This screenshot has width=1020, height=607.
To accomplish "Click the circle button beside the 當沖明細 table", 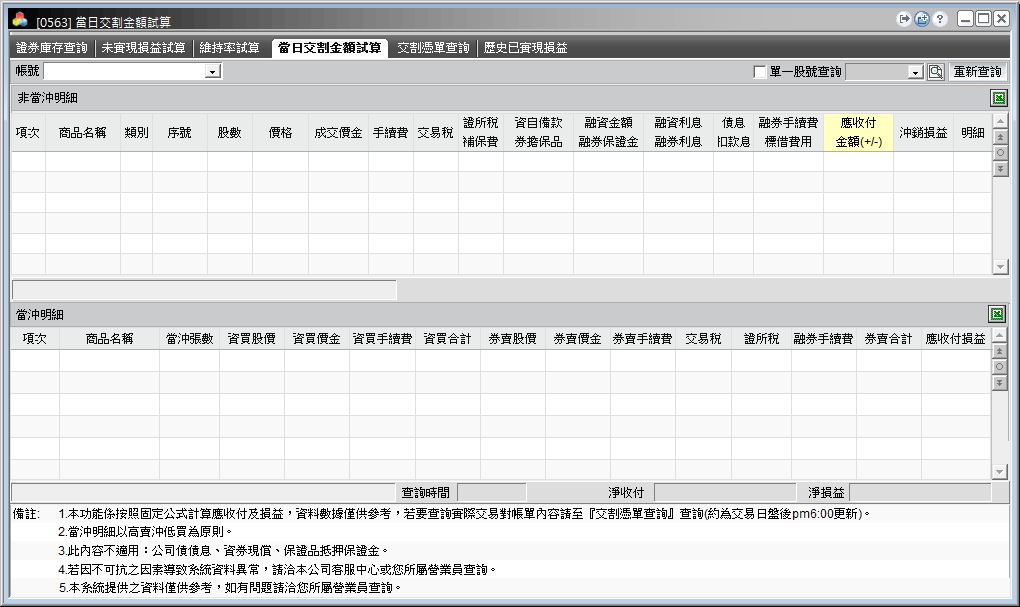I will pos(1000,367).
